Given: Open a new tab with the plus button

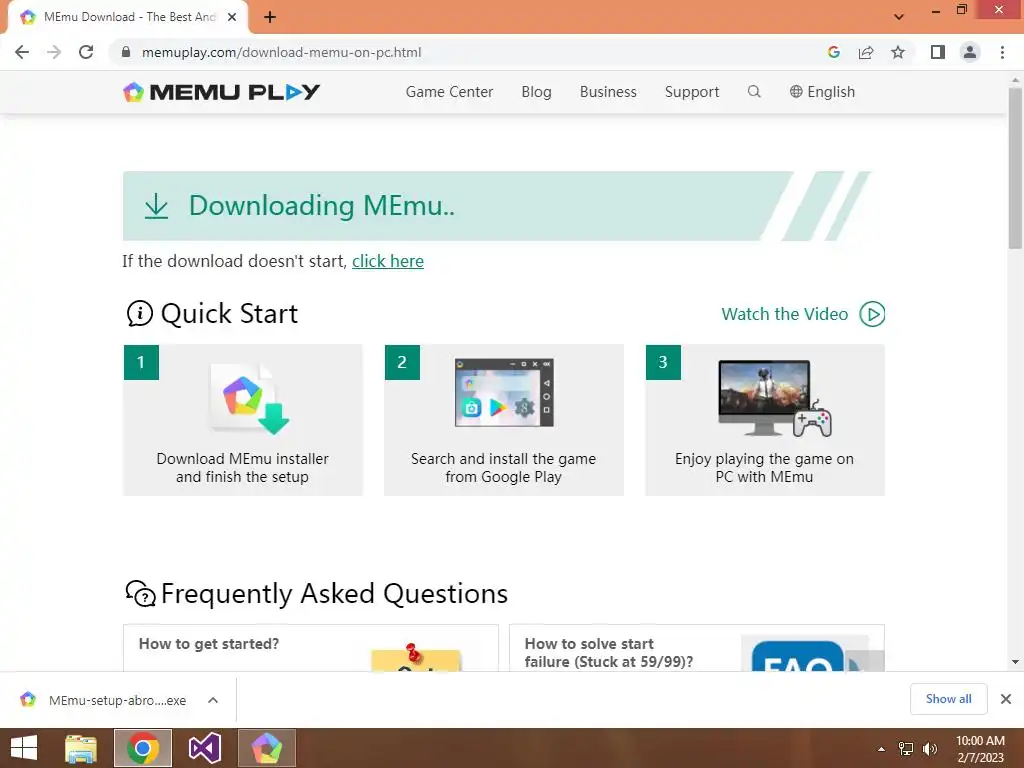Looking at the screenshot, I should click(x=270, y=17).
